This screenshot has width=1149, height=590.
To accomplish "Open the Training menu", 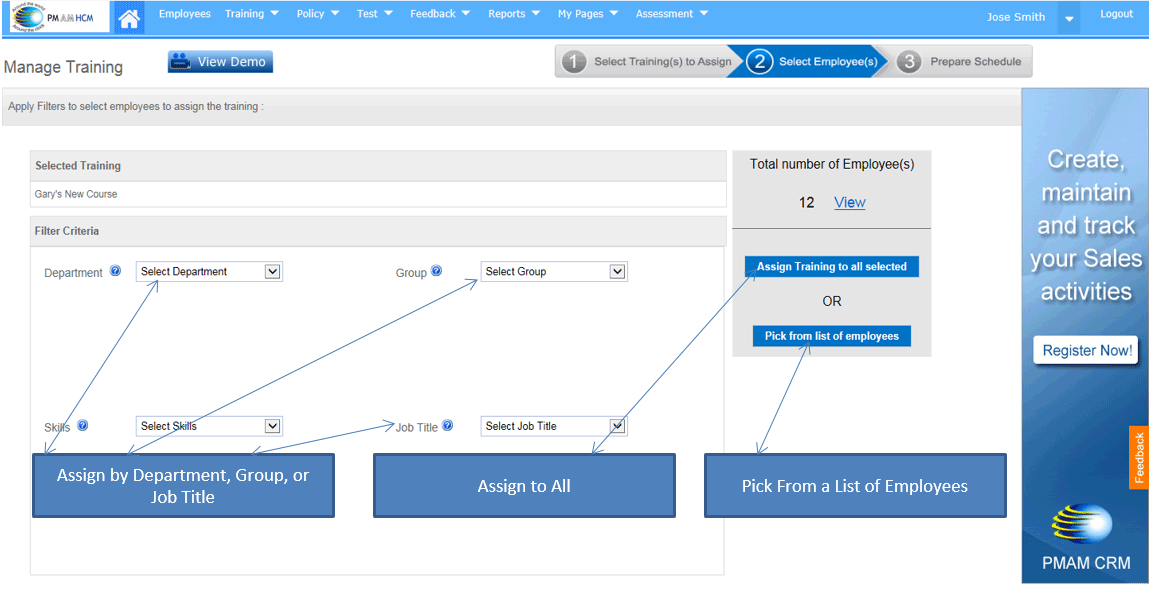I will click(251, 14).
